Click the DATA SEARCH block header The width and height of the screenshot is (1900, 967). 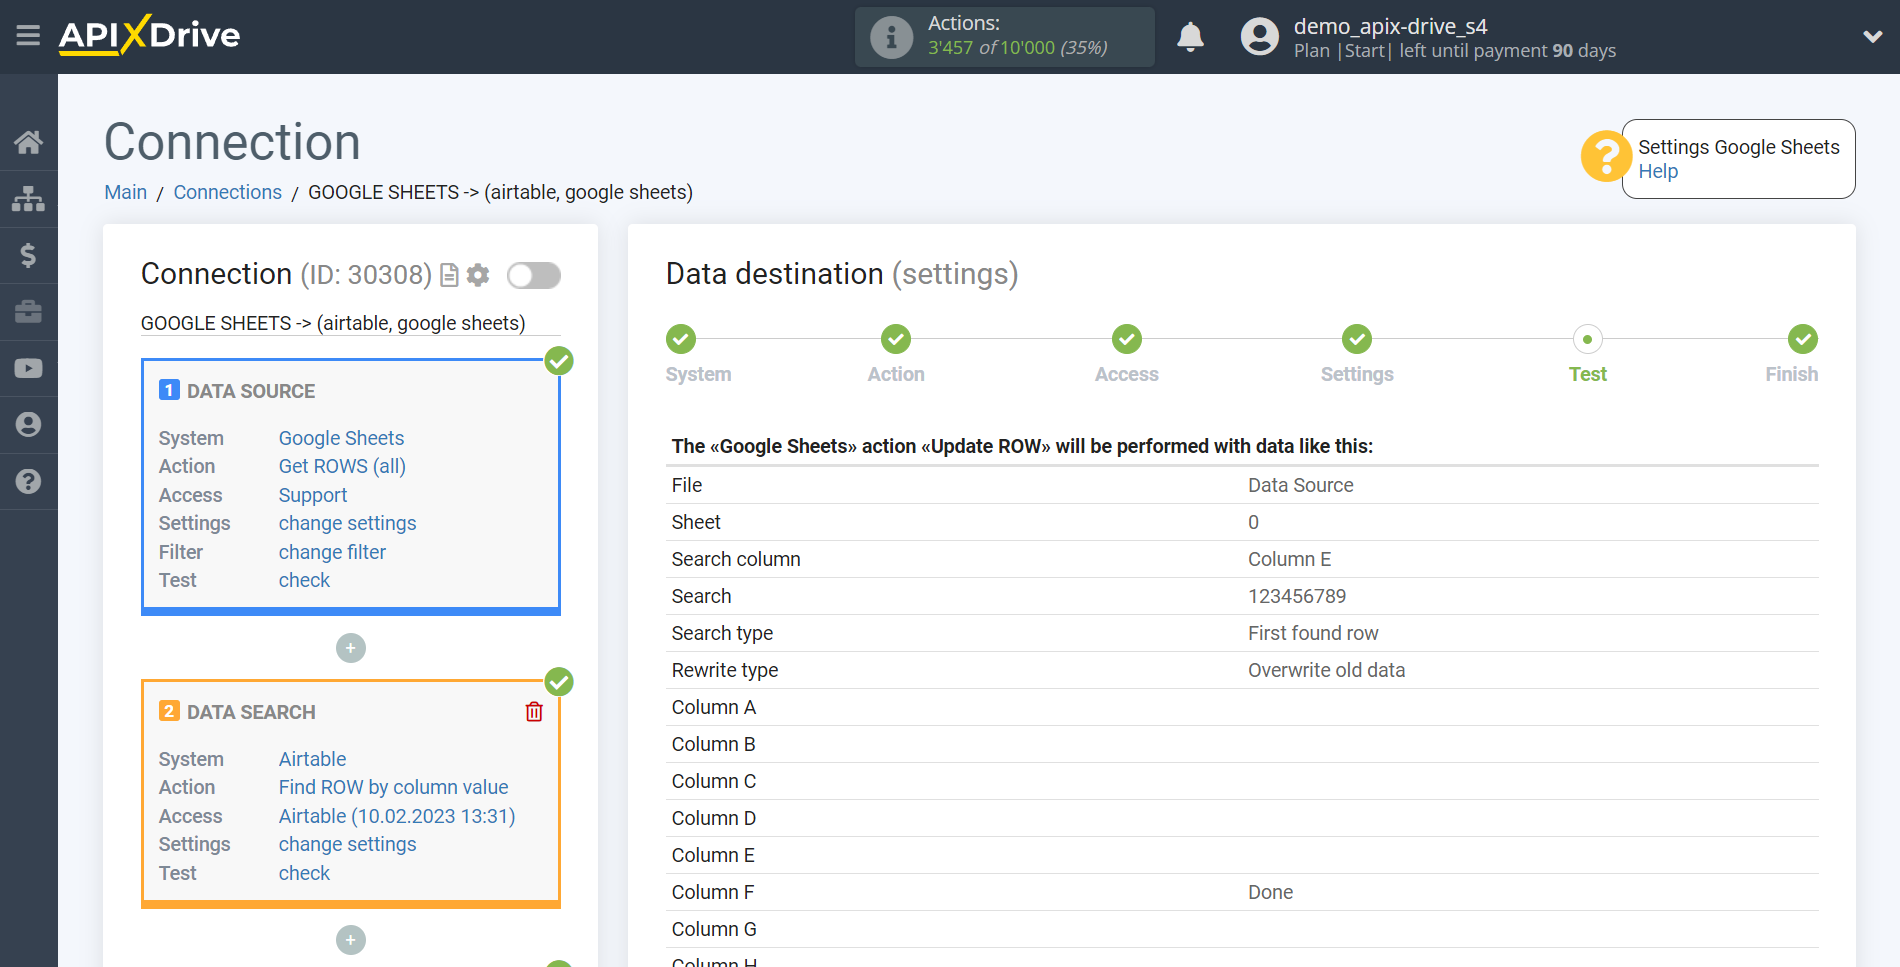(250, 712)
